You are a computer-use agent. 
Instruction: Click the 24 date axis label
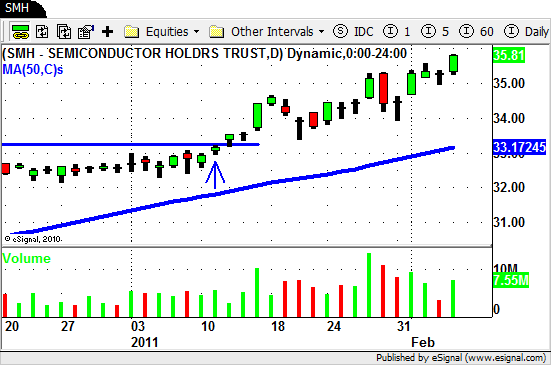(334, 326)
